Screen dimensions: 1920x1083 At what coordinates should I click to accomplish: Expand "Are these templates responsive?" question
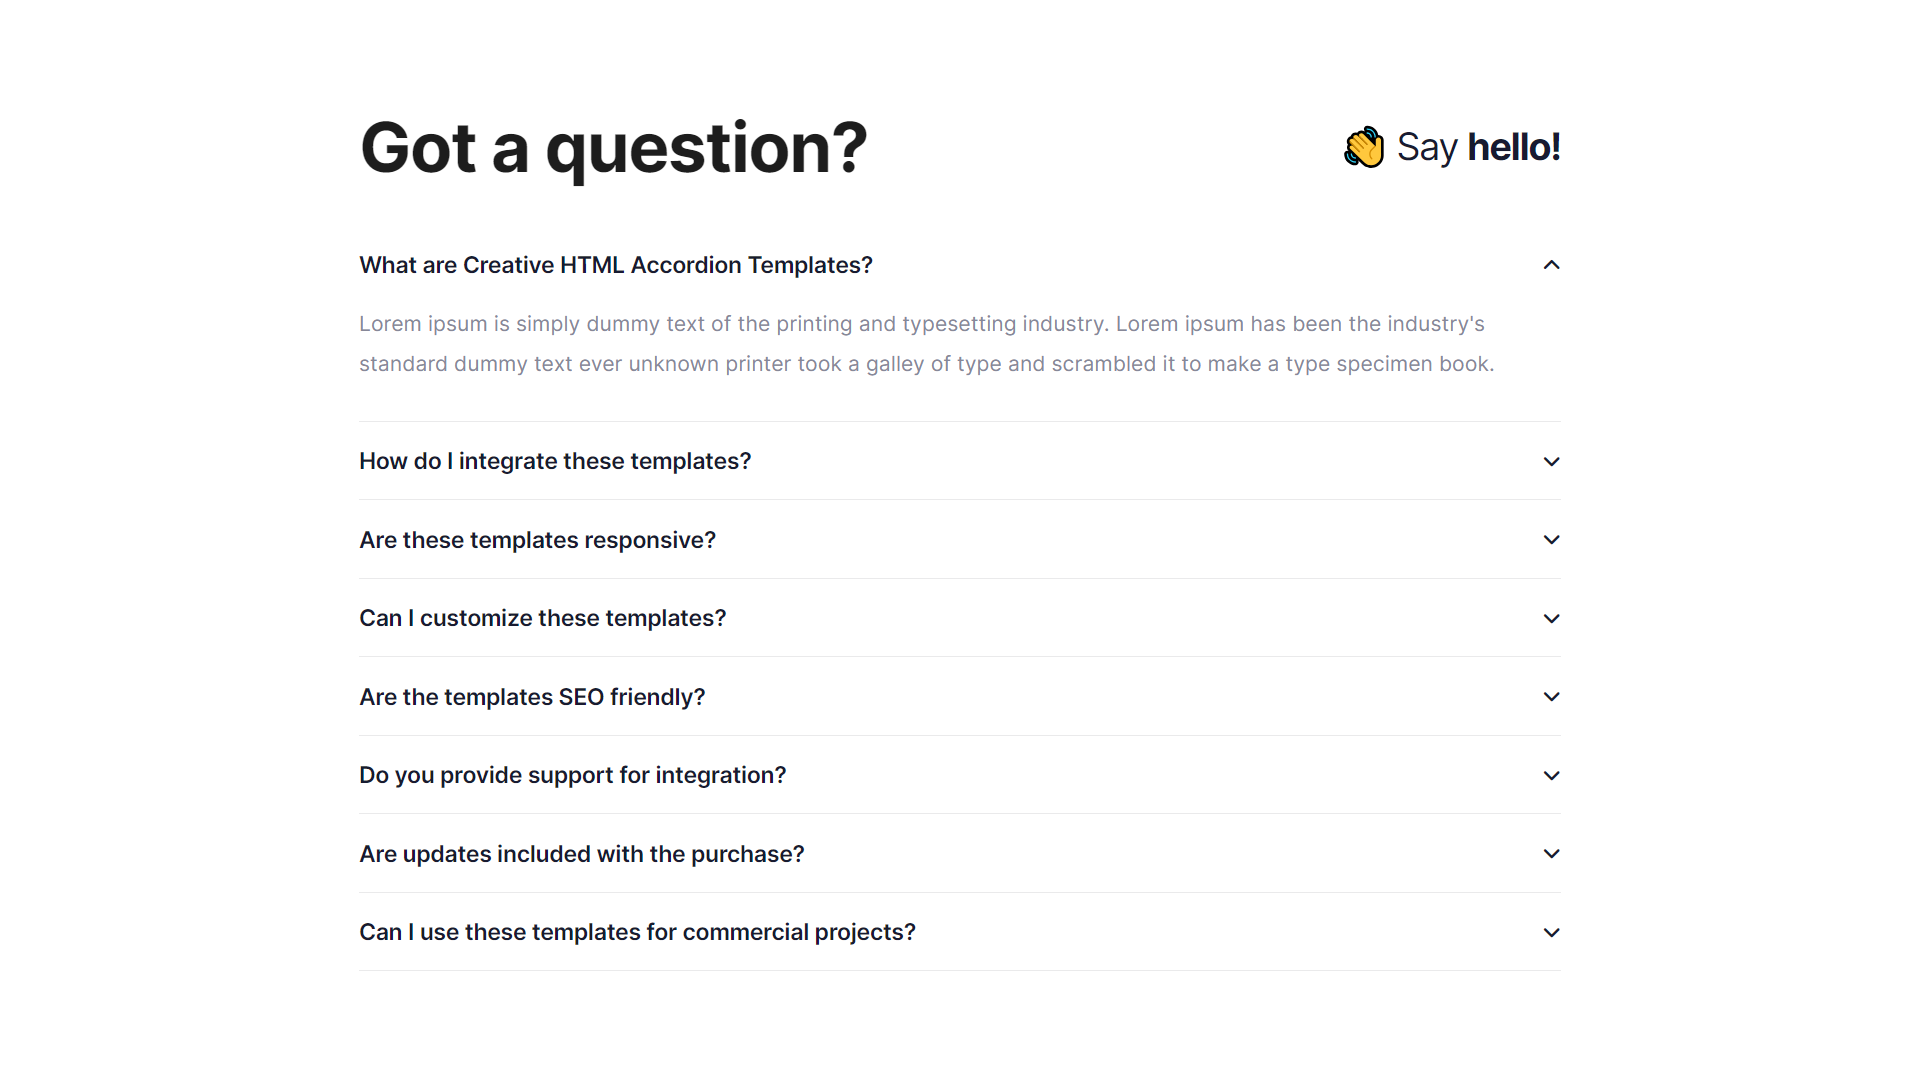coord(537,540)
